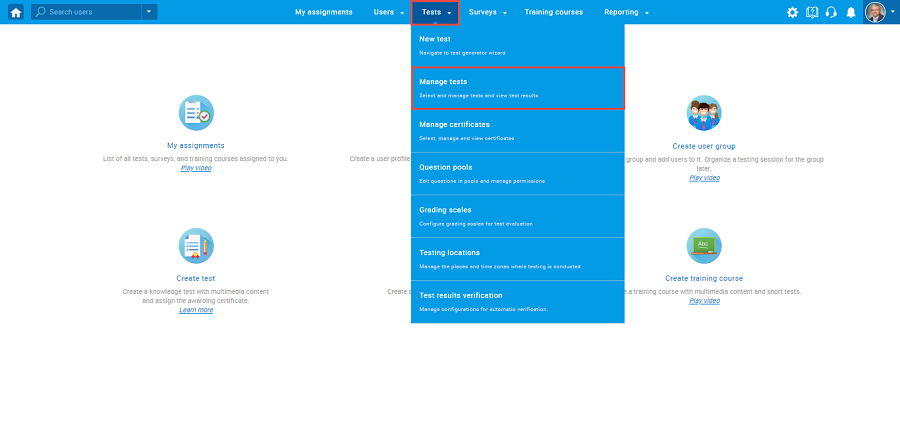Expand the search type dropdown arrow
Image resolution: width=900 pixels, height=432 pixels.
(x=149, y=12)
